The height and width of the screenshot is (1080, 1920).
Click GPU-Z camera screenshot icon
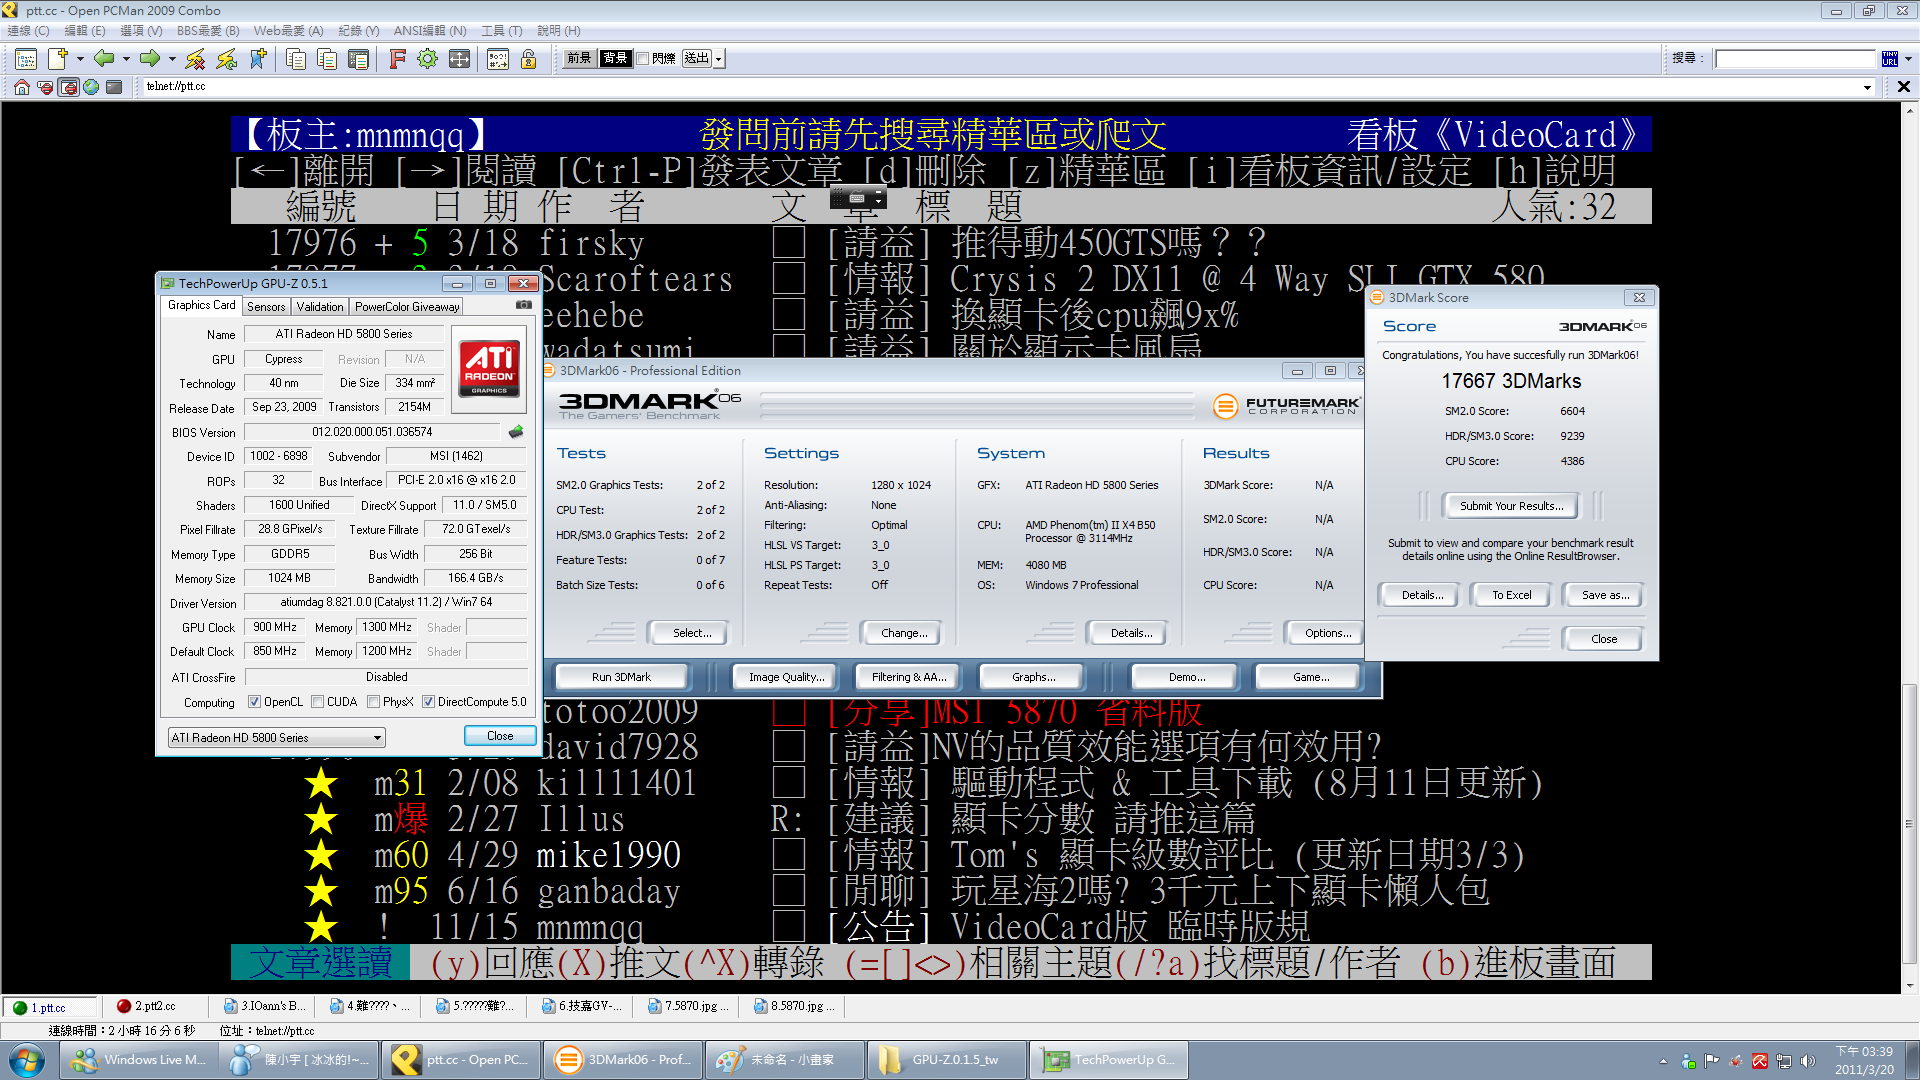click(x=523, y=305)
